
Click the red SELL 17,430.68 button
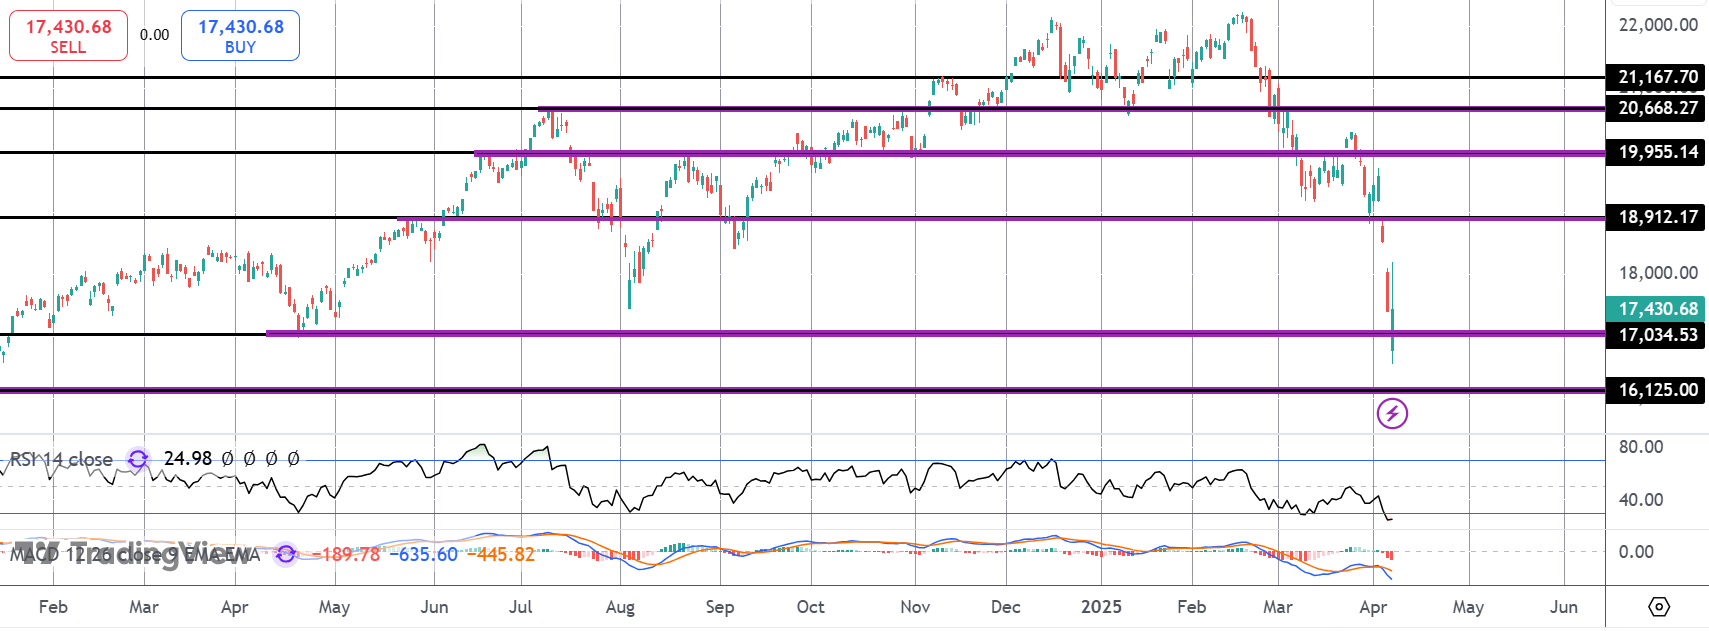[68, 36]
